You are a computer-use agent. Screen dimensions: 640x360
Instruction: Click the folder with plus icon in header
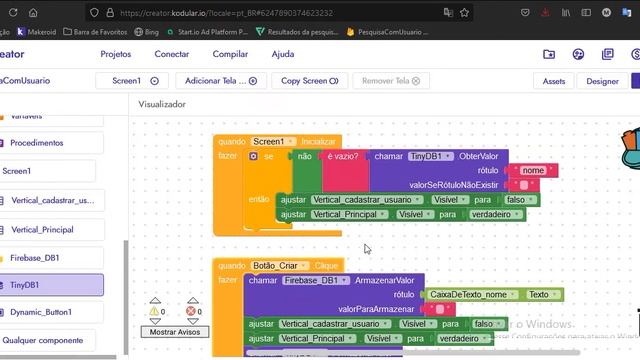(x=549, y=54)
